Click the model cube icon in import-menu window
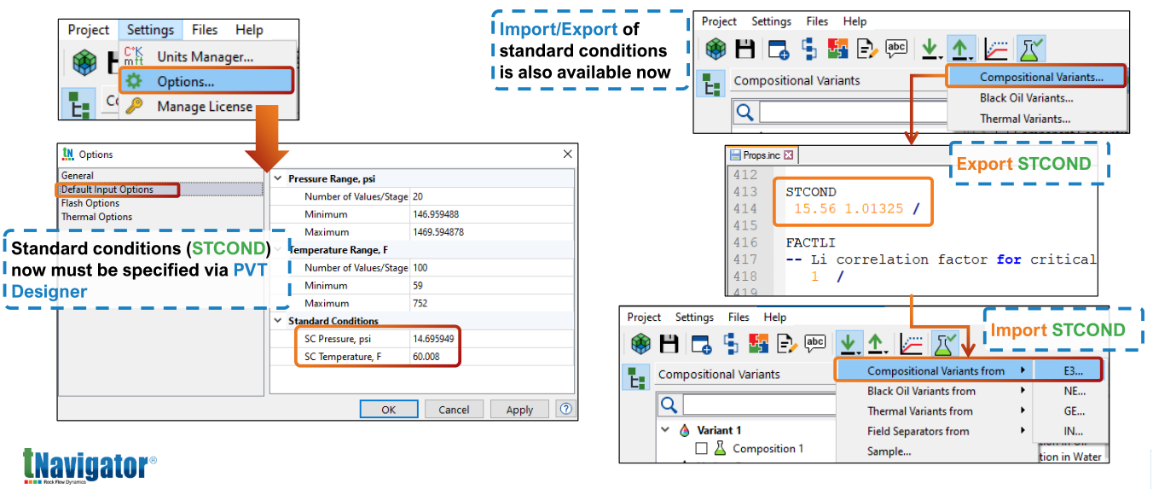Screen dimensions: 1153x489 (x=640, y=343)
